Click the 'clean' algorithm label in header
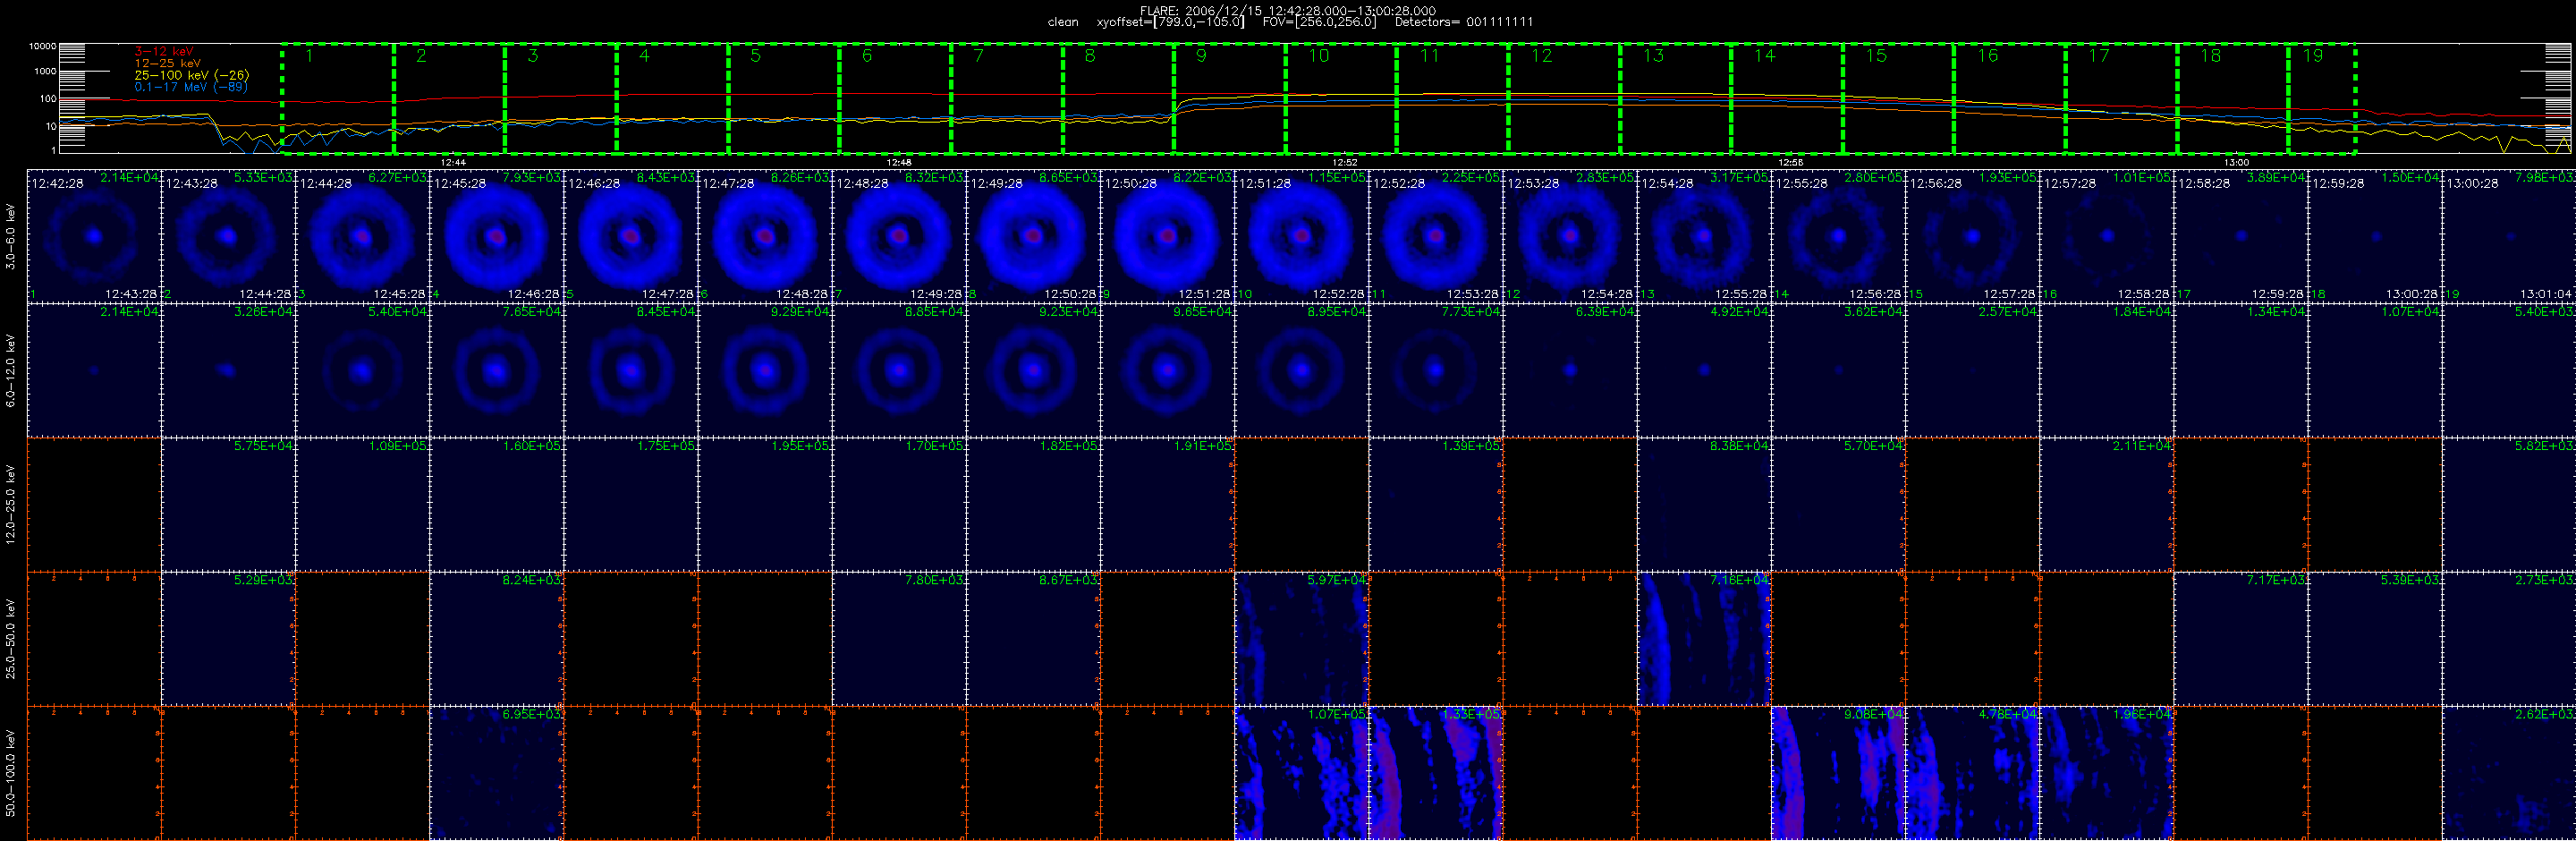Image resolution: width=2576 pixels, height=841 pixels. click(x=1063, y=22)
